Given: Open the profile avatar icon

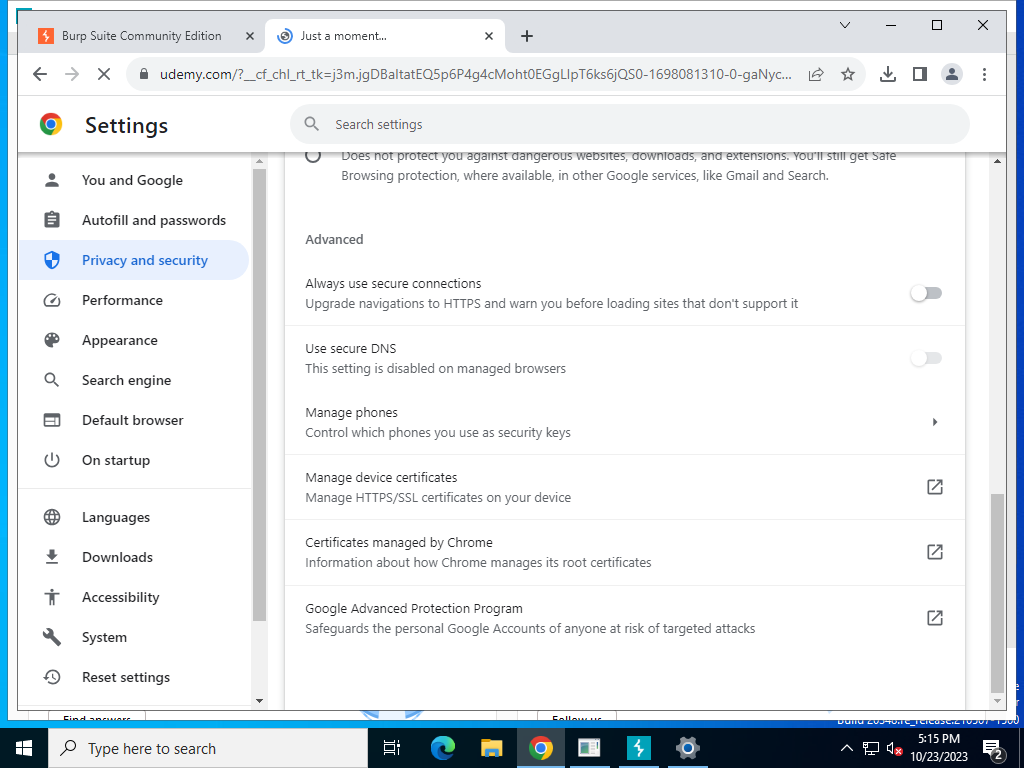Looking at the screenshot, I should (952, 74).
